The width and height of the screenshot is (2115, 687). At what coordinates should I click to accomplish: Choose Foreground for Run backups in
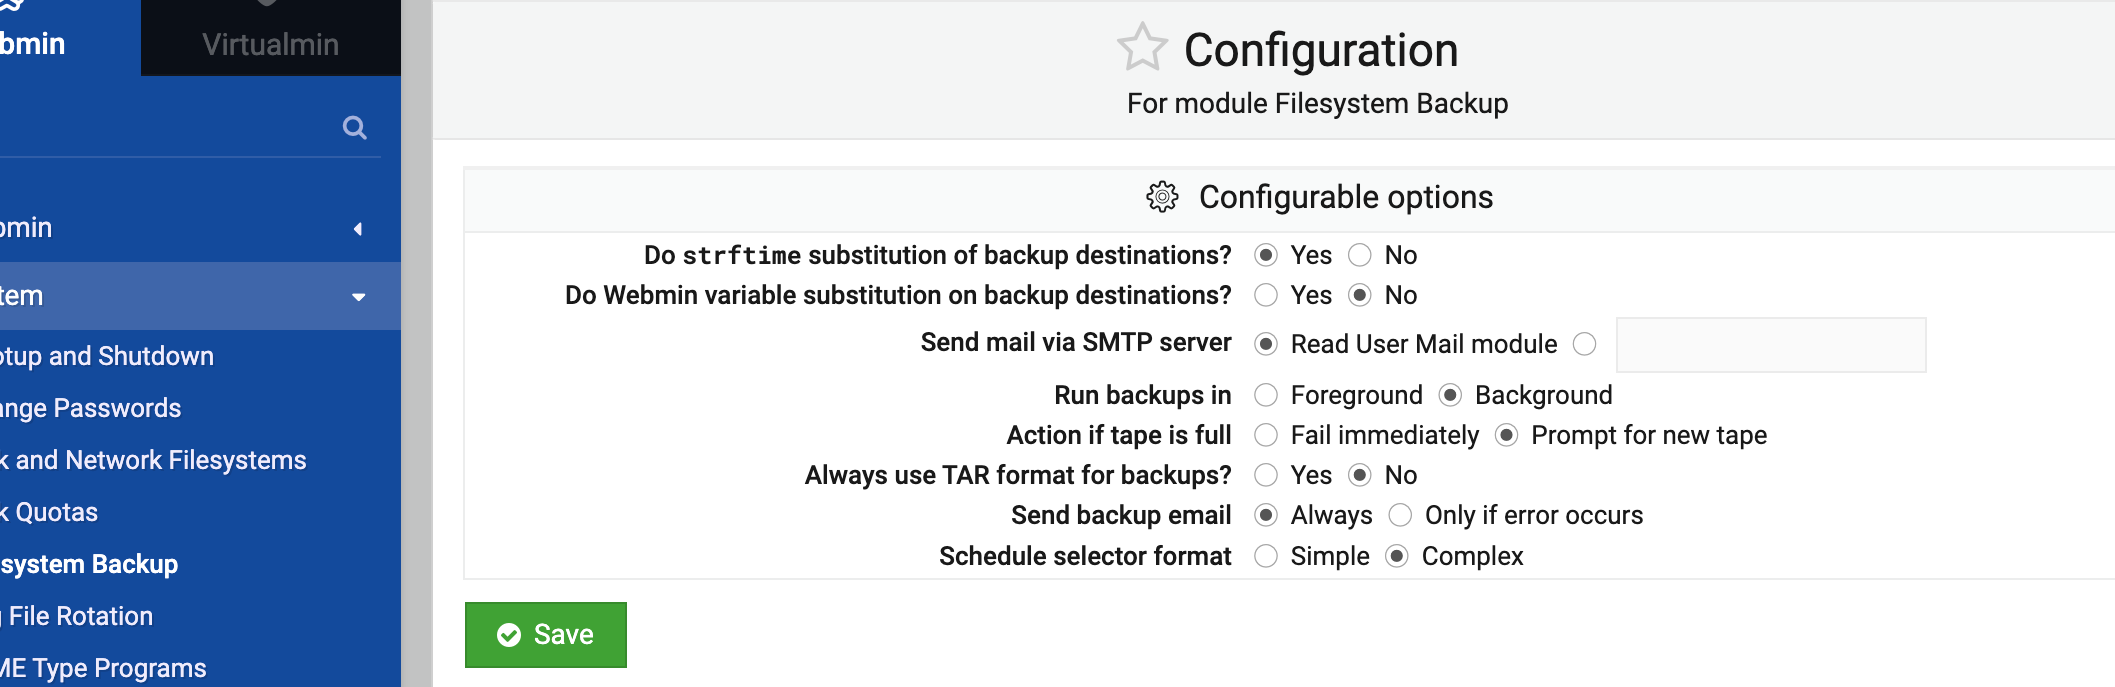pyautogui.click(x=1266, y=396)
